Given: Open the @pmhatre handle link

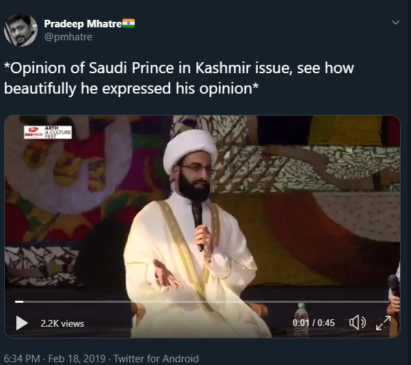Looking at the screenshot, I should click(x=68, y=37).
